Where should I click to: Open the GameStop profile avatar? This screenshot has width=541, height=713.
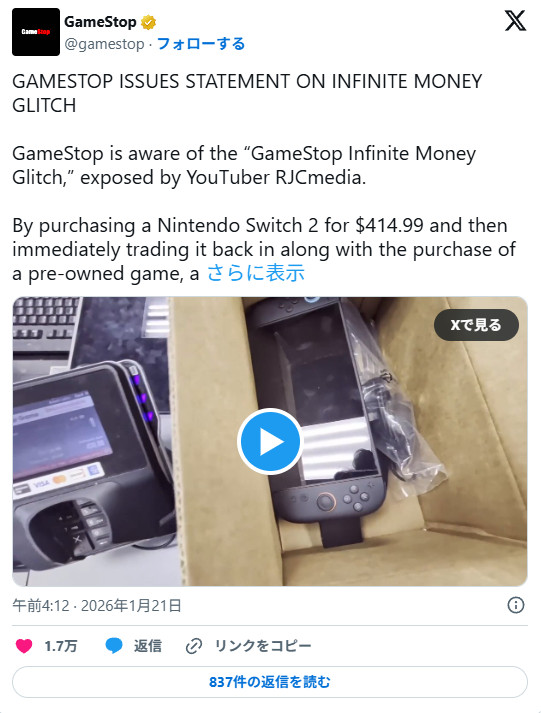(36, 32)
